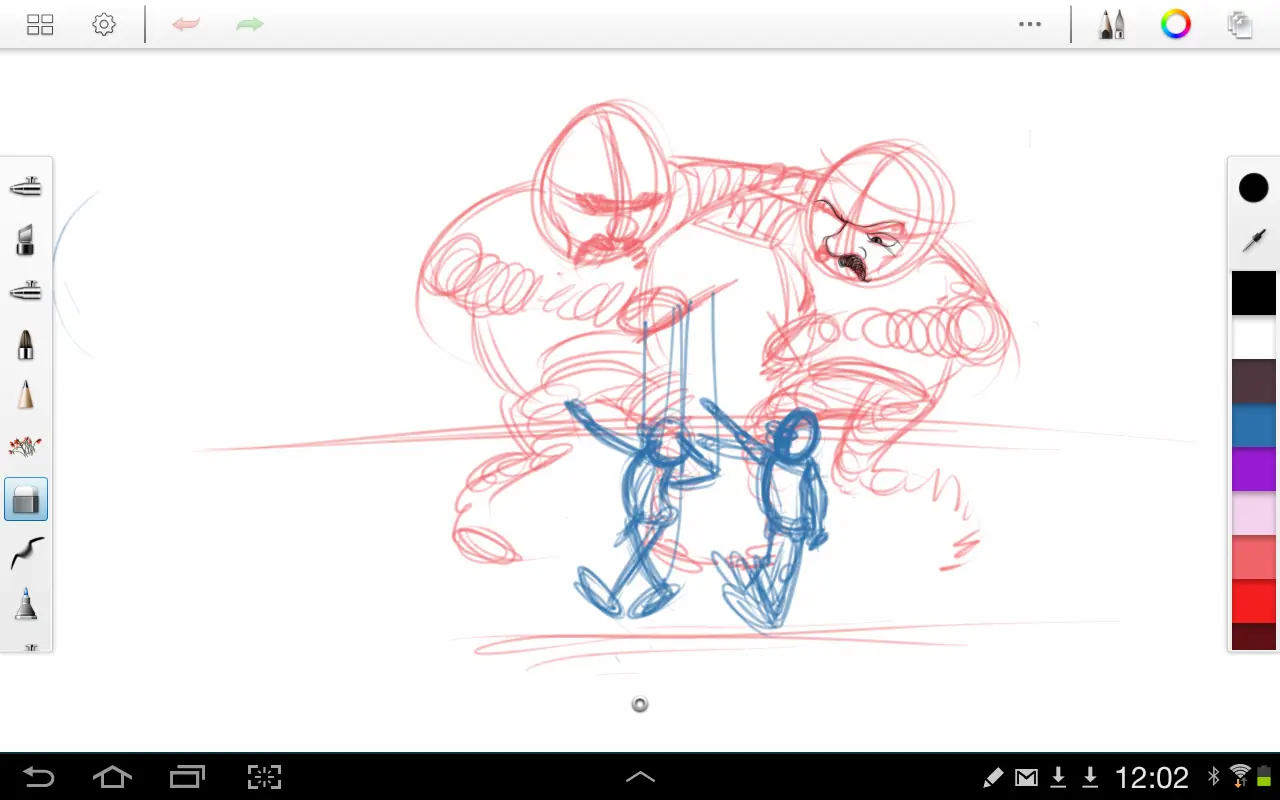
Task: Select the chisel marker brush
Action: click(x=26, y=239)
